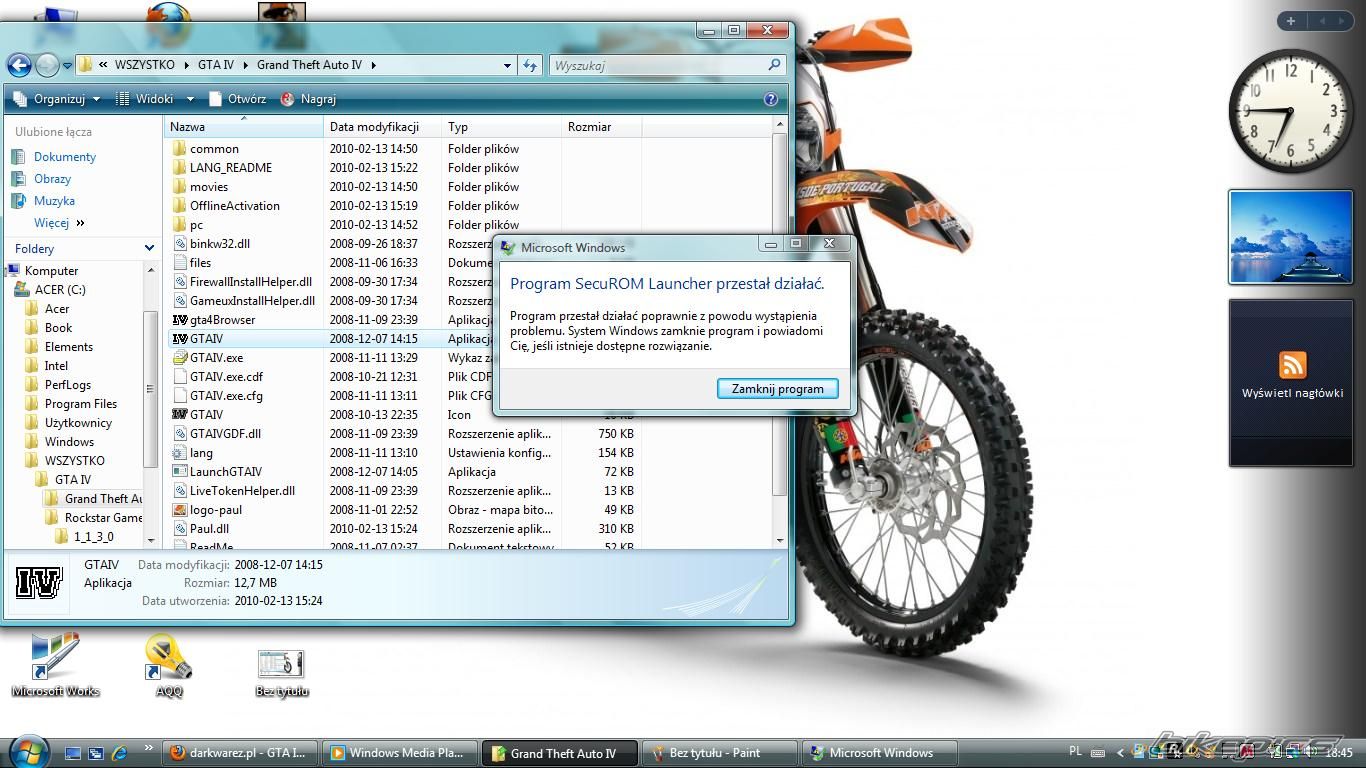Sort by the Typ column header
Screen dimensions: 1366x768
pos(502,127)
